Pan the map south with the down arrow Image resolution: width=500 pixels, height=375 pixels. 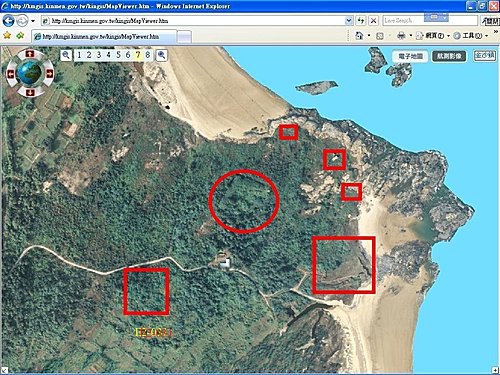(x=30, y=93)
